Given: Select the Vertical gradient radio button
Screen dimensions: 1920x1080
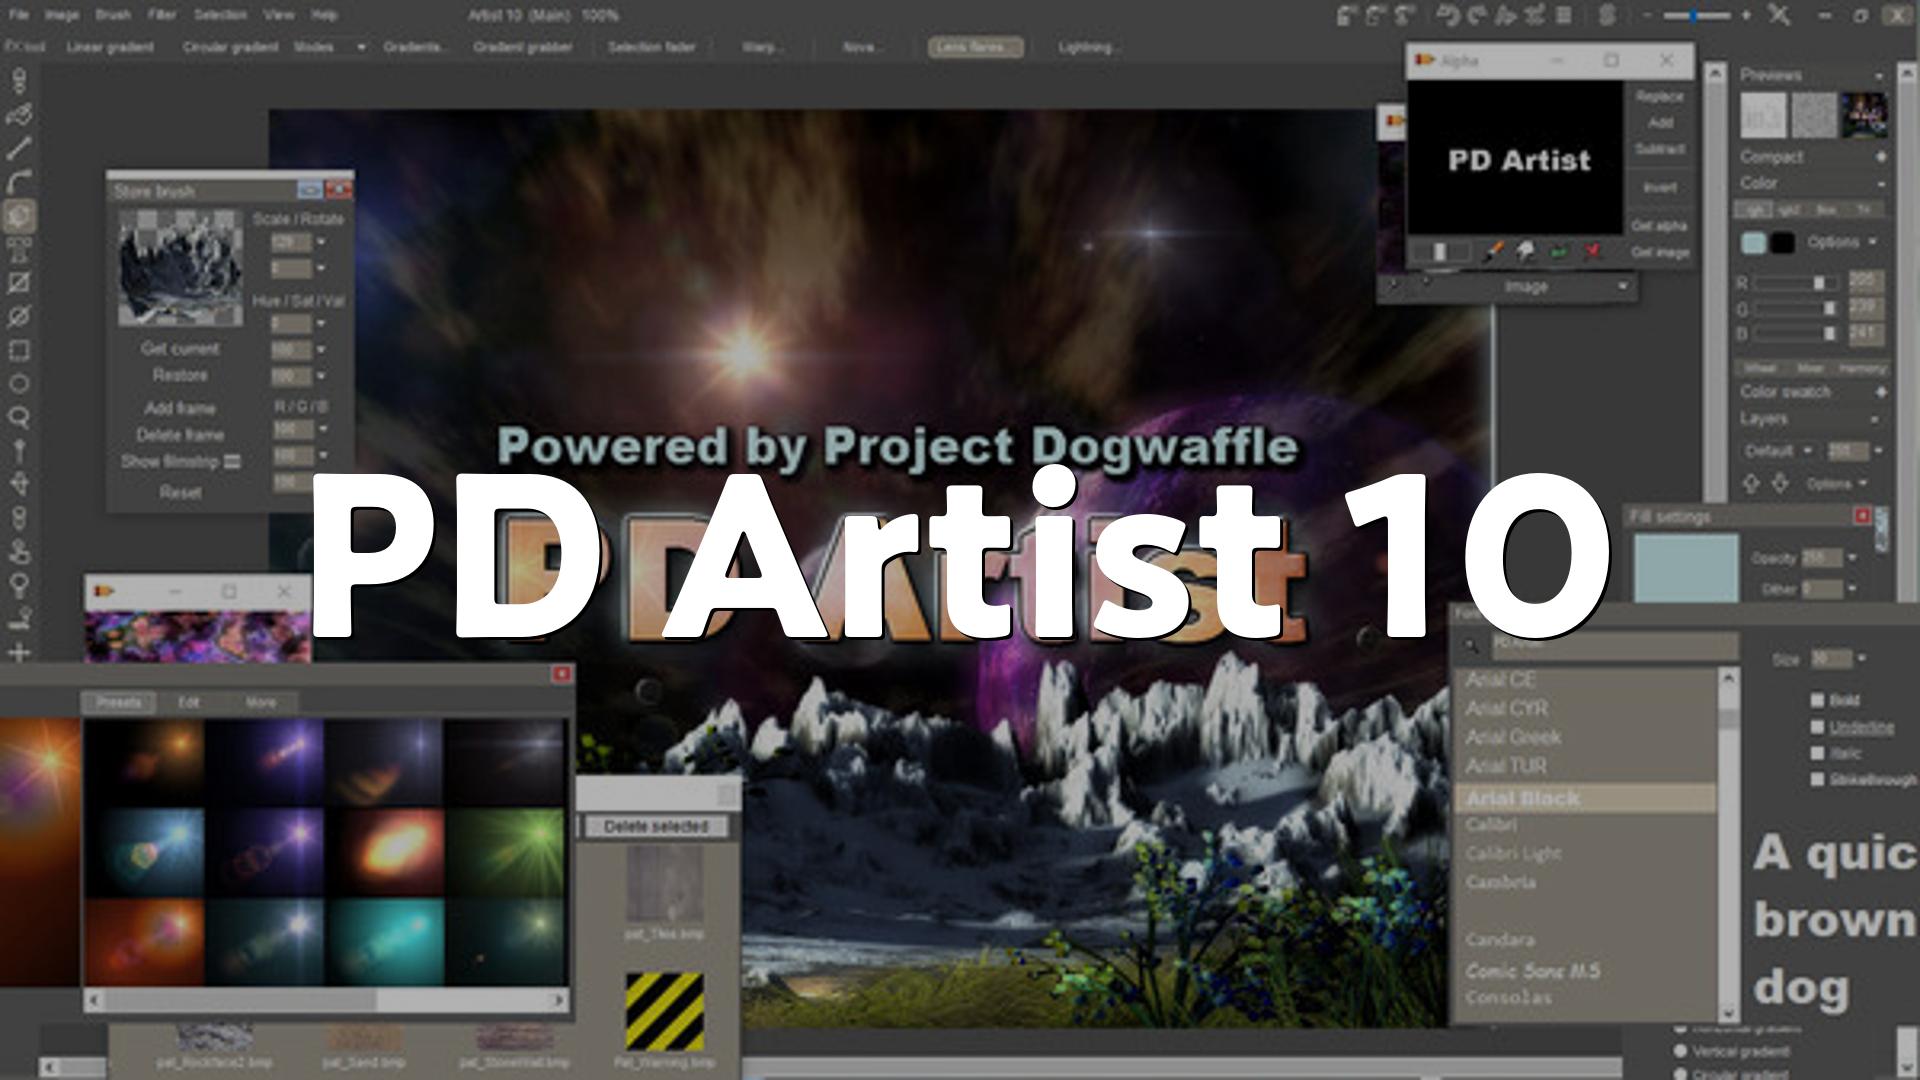Looking at the screenshot, I should pos(1681,1051).
